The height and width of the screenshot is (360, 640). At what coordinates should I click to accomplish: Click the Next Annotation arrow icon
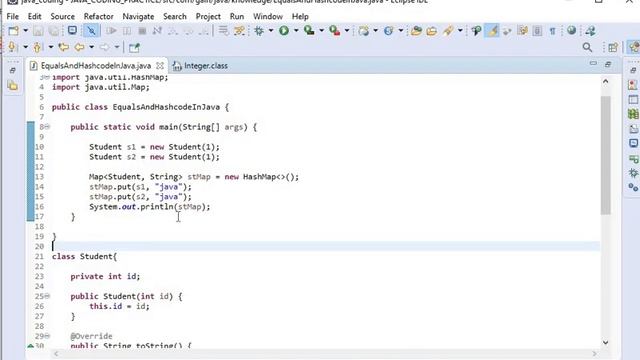coord(12,47)
